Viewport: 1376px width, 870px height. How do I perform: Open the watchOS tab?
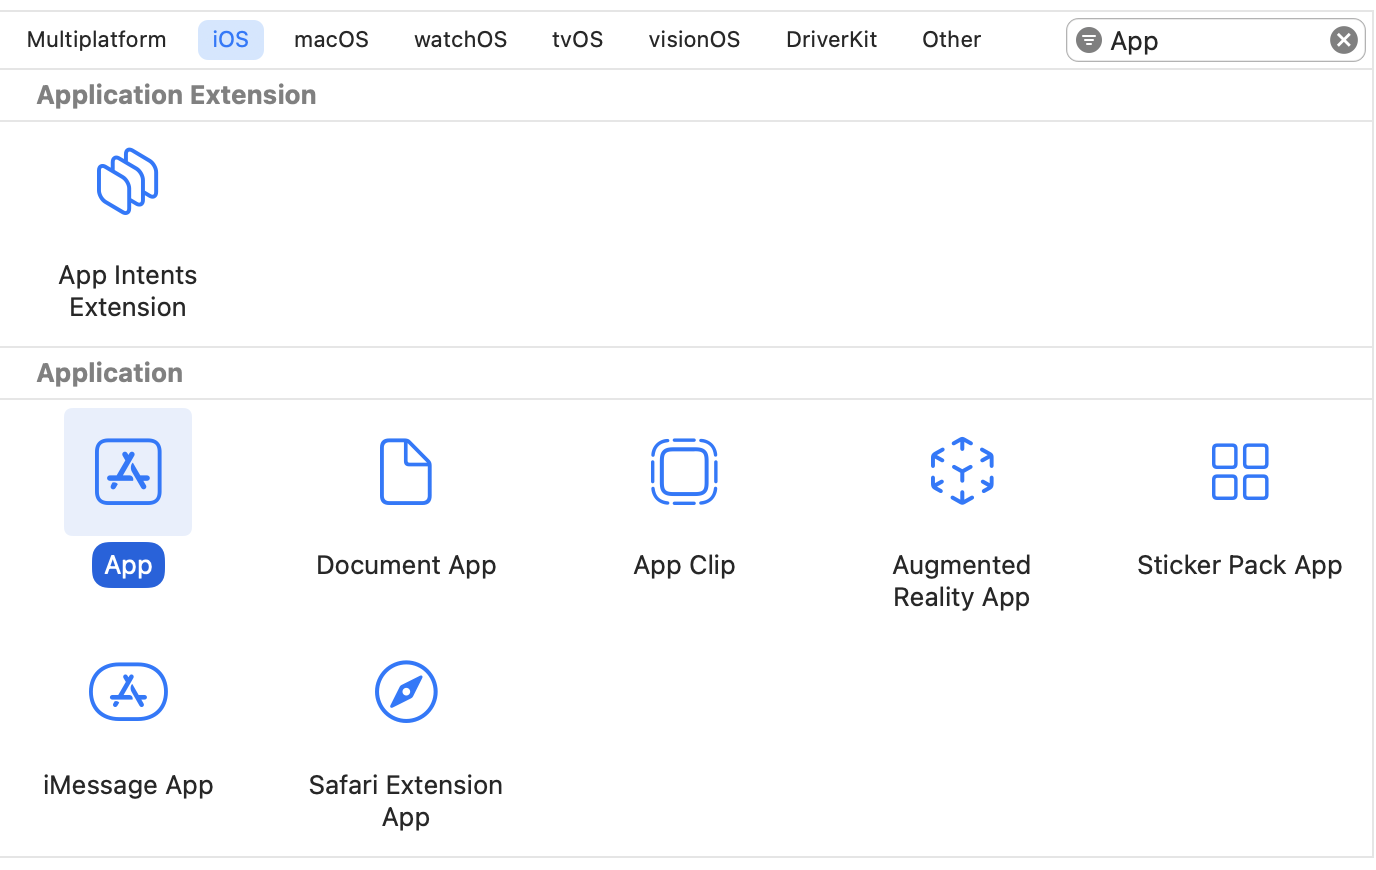tap(461, 40)
